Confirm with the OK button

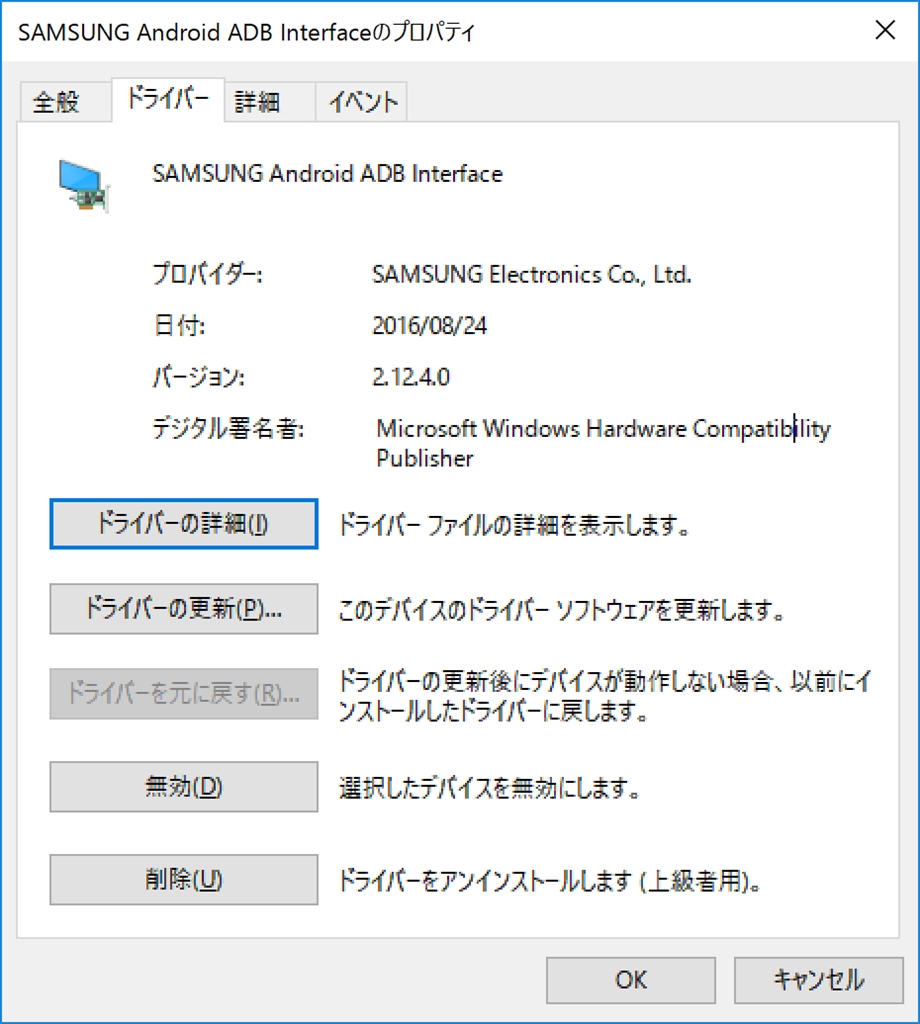(631, 980)
